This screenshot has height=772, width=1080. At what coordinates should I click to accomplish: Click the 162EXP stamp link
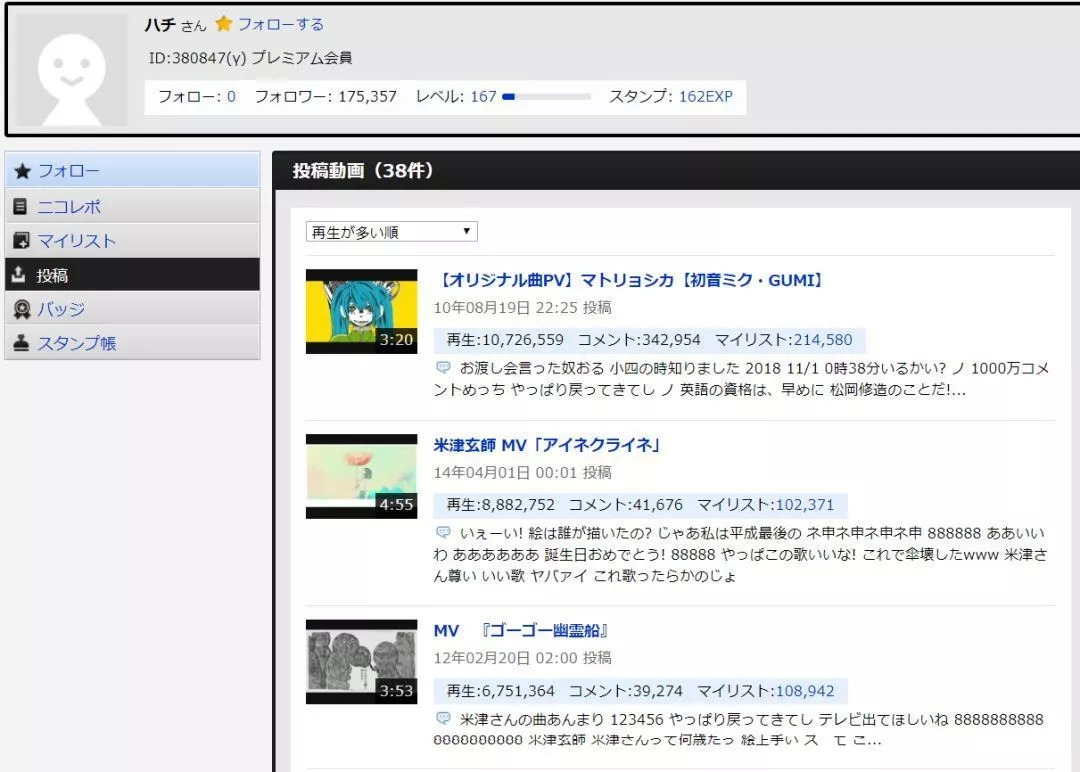click(705, 97)
